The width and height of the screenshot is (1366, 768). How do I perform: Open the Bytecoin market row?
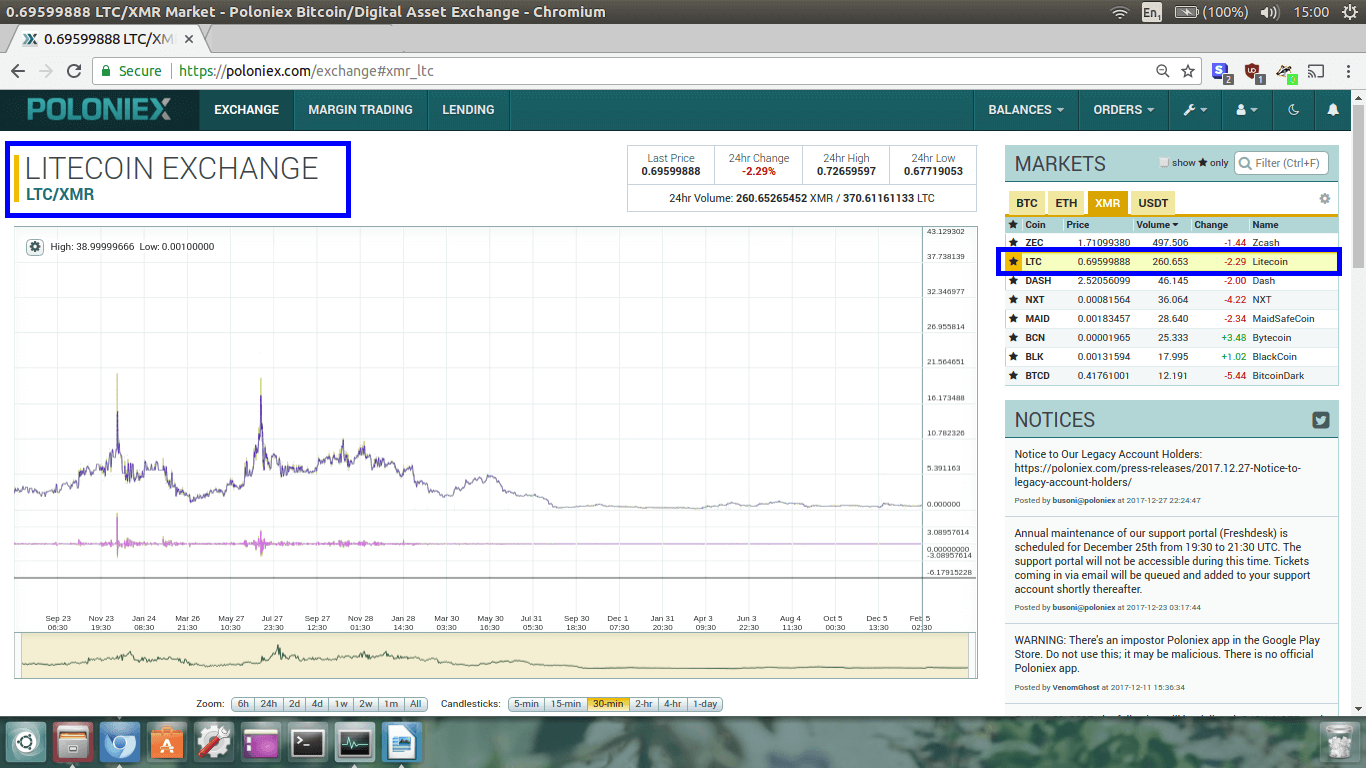[1172, 338]
